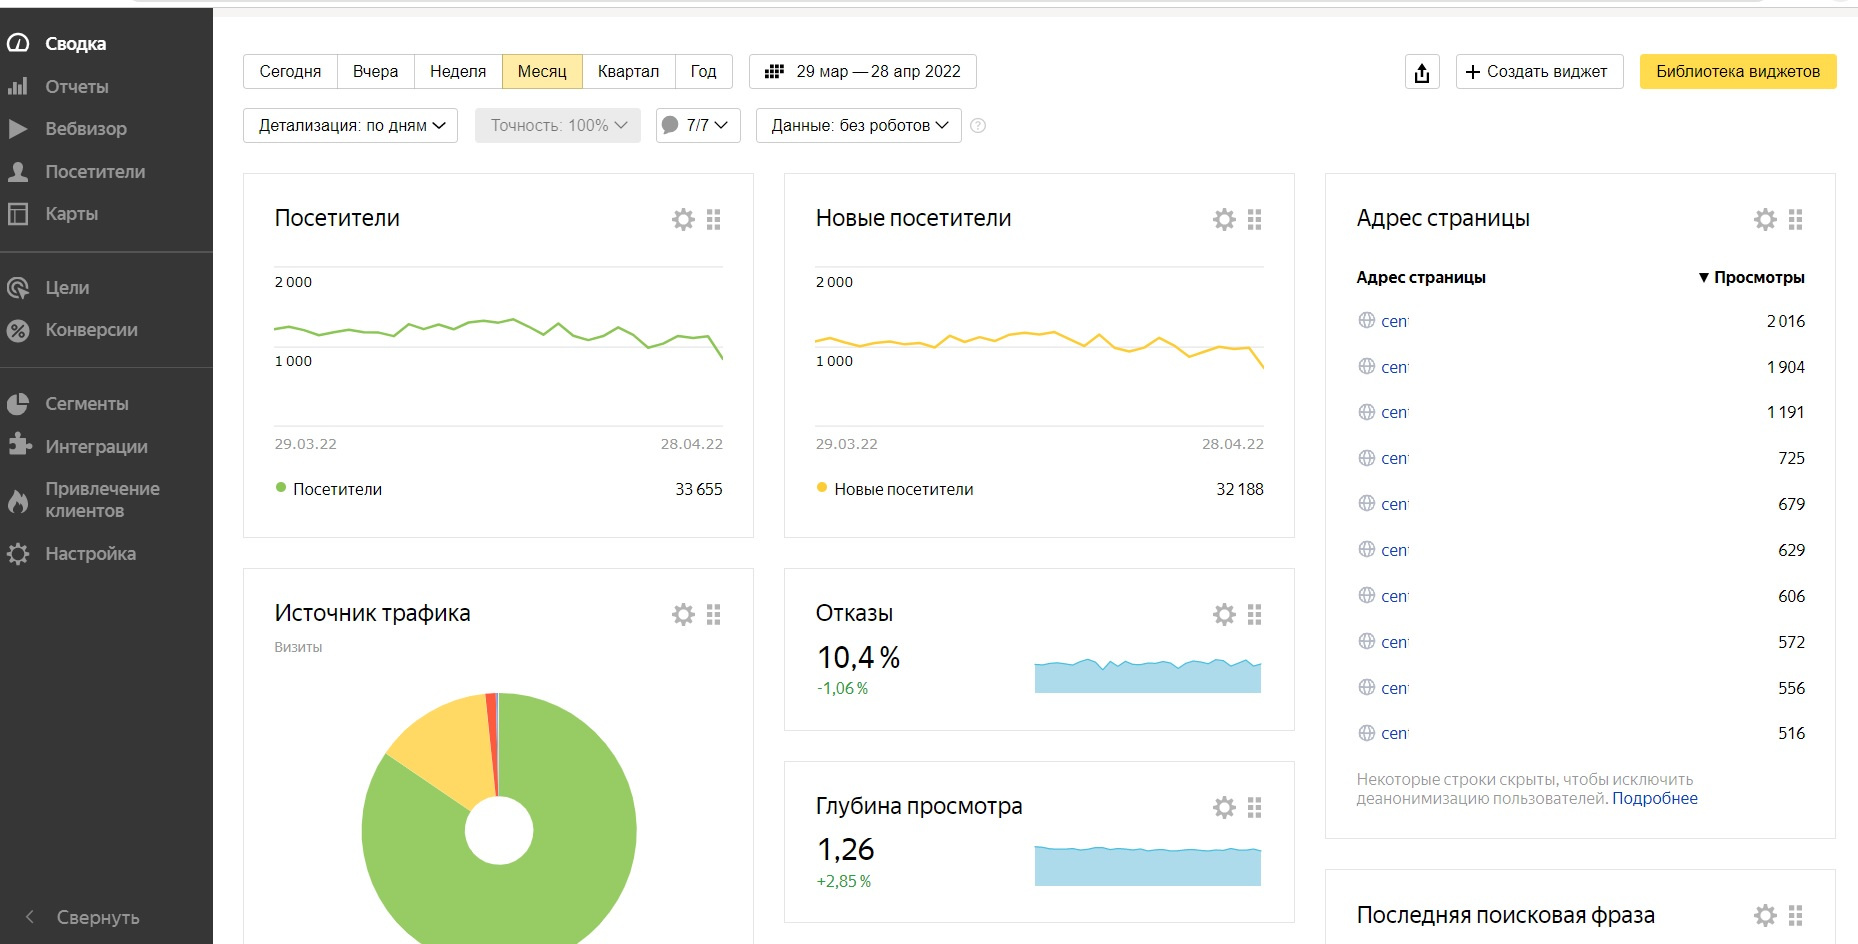Click the drag handle on the Источник трафика widget
The image size is (1858, 944).
click(x=713, y=614)
